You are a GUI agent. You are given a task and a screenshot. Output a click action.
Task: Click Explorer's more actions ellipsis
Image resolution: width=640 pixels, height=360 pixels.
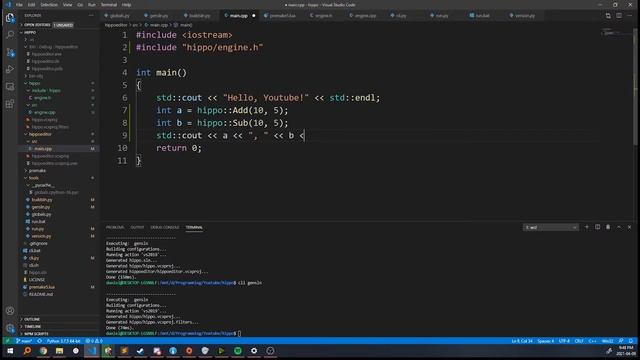pyautogui.click(x=91, y=16)
